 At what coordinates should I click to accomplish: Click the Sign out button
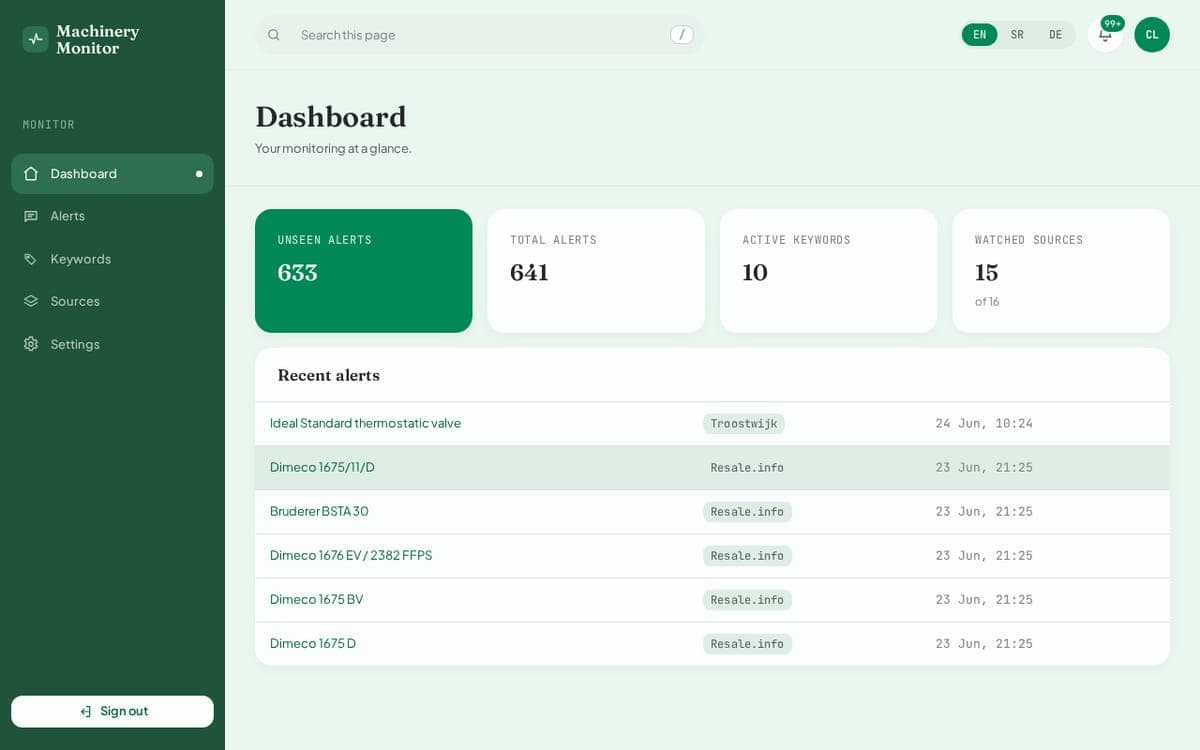pyautogui.click(x=112, y=711)
